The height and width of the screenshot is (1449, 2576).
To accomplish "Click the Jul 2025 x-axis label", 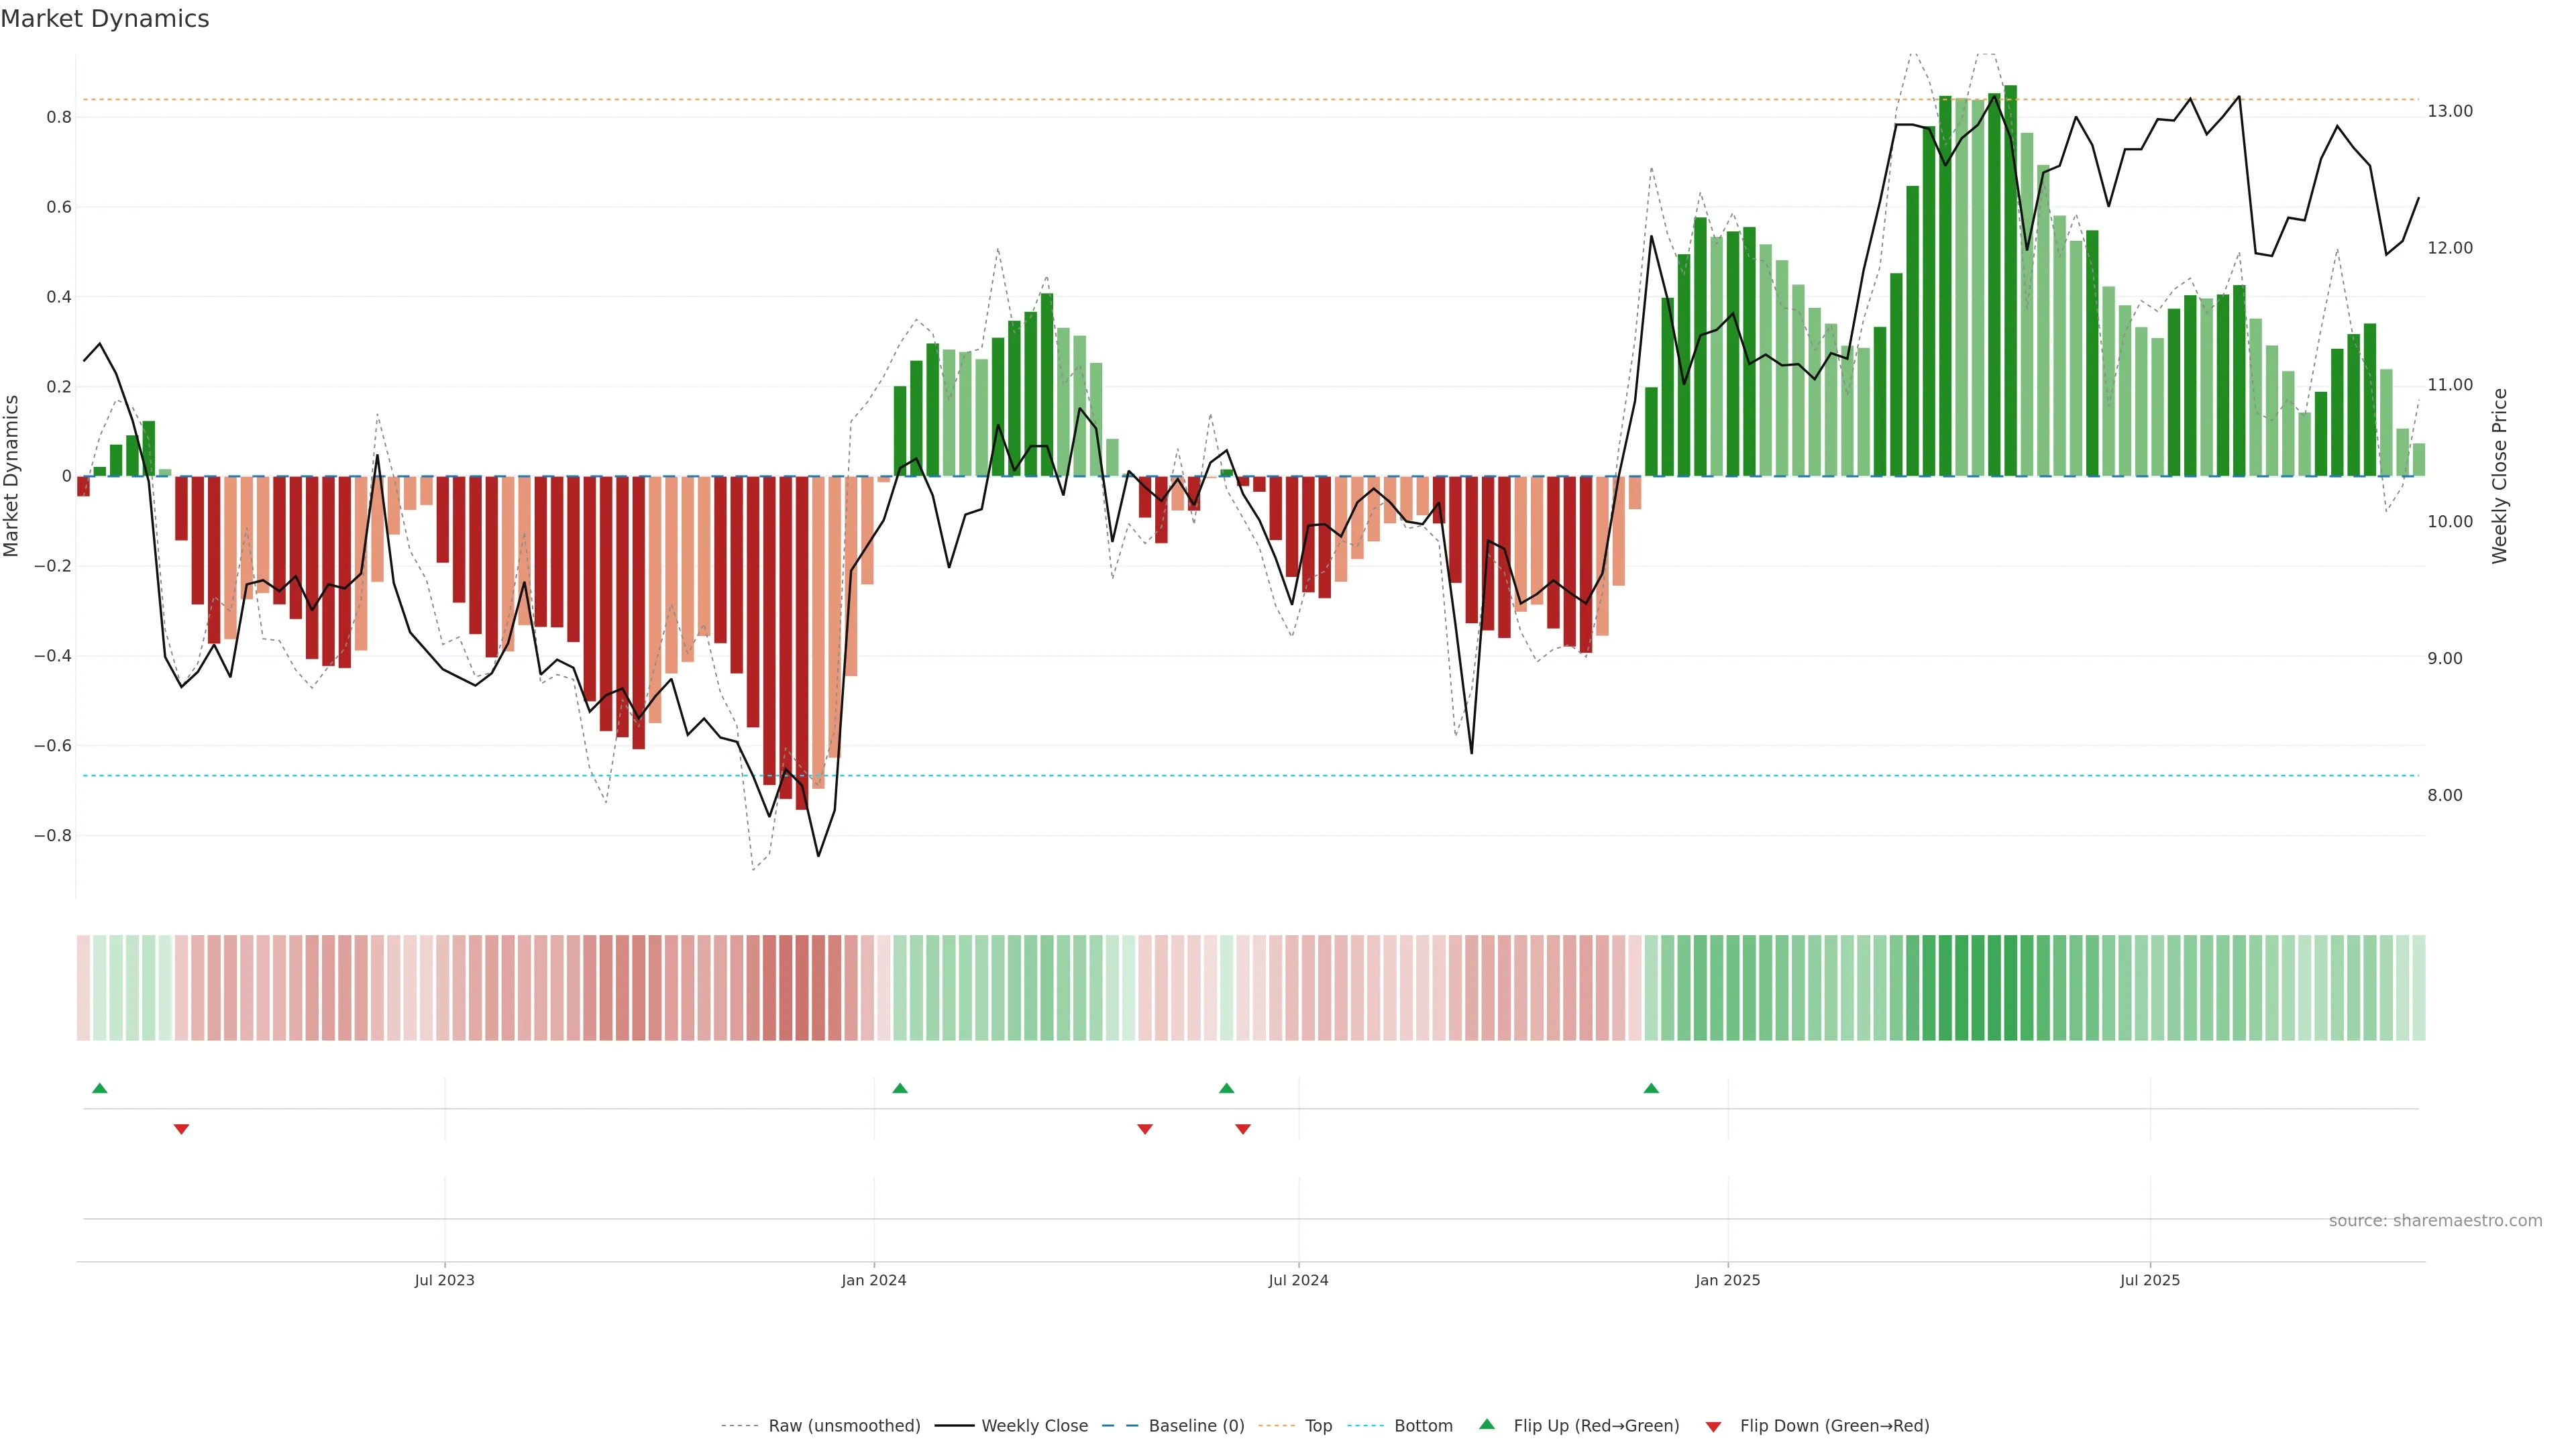I will pos(2149,1280).
